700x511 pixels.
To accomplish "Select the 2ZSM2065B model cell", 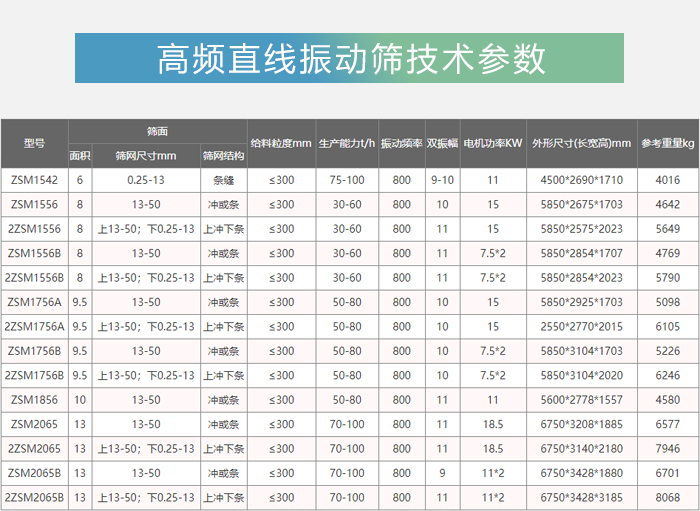I will point(34,497).
